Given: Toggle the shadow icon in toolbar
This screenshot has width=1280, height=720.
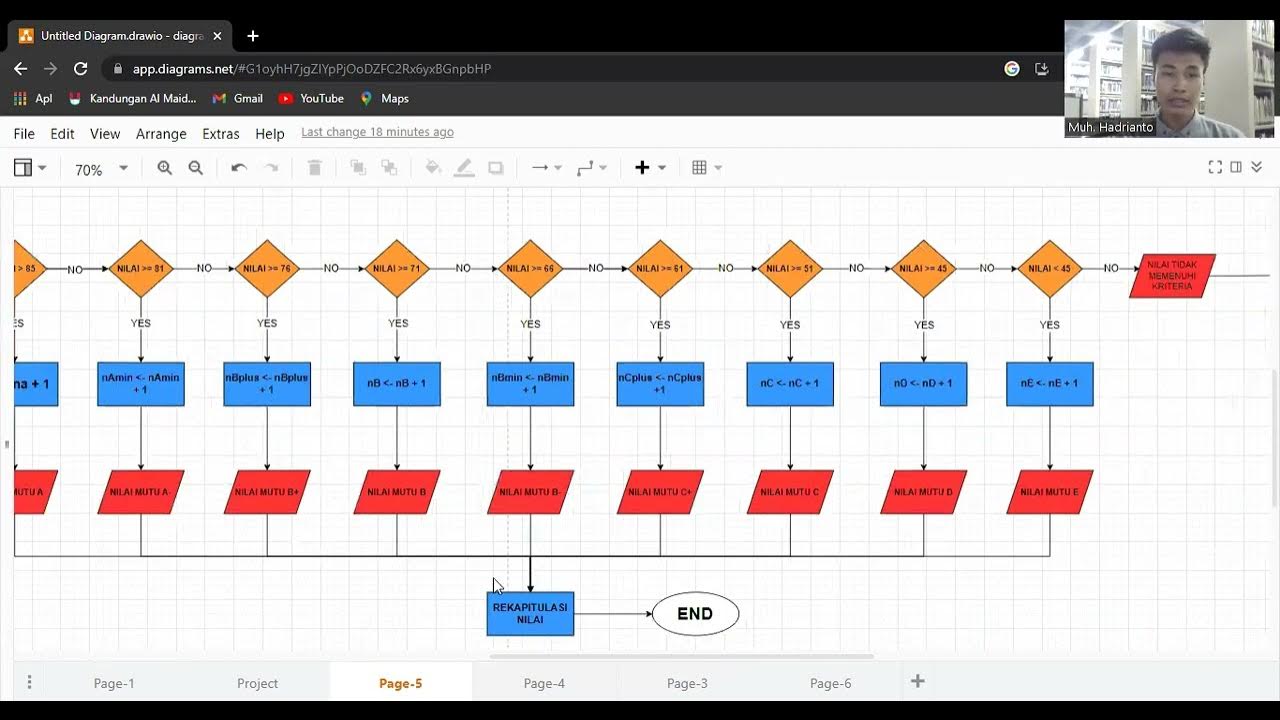Looking at the screenshot, I should pos(496,168).
